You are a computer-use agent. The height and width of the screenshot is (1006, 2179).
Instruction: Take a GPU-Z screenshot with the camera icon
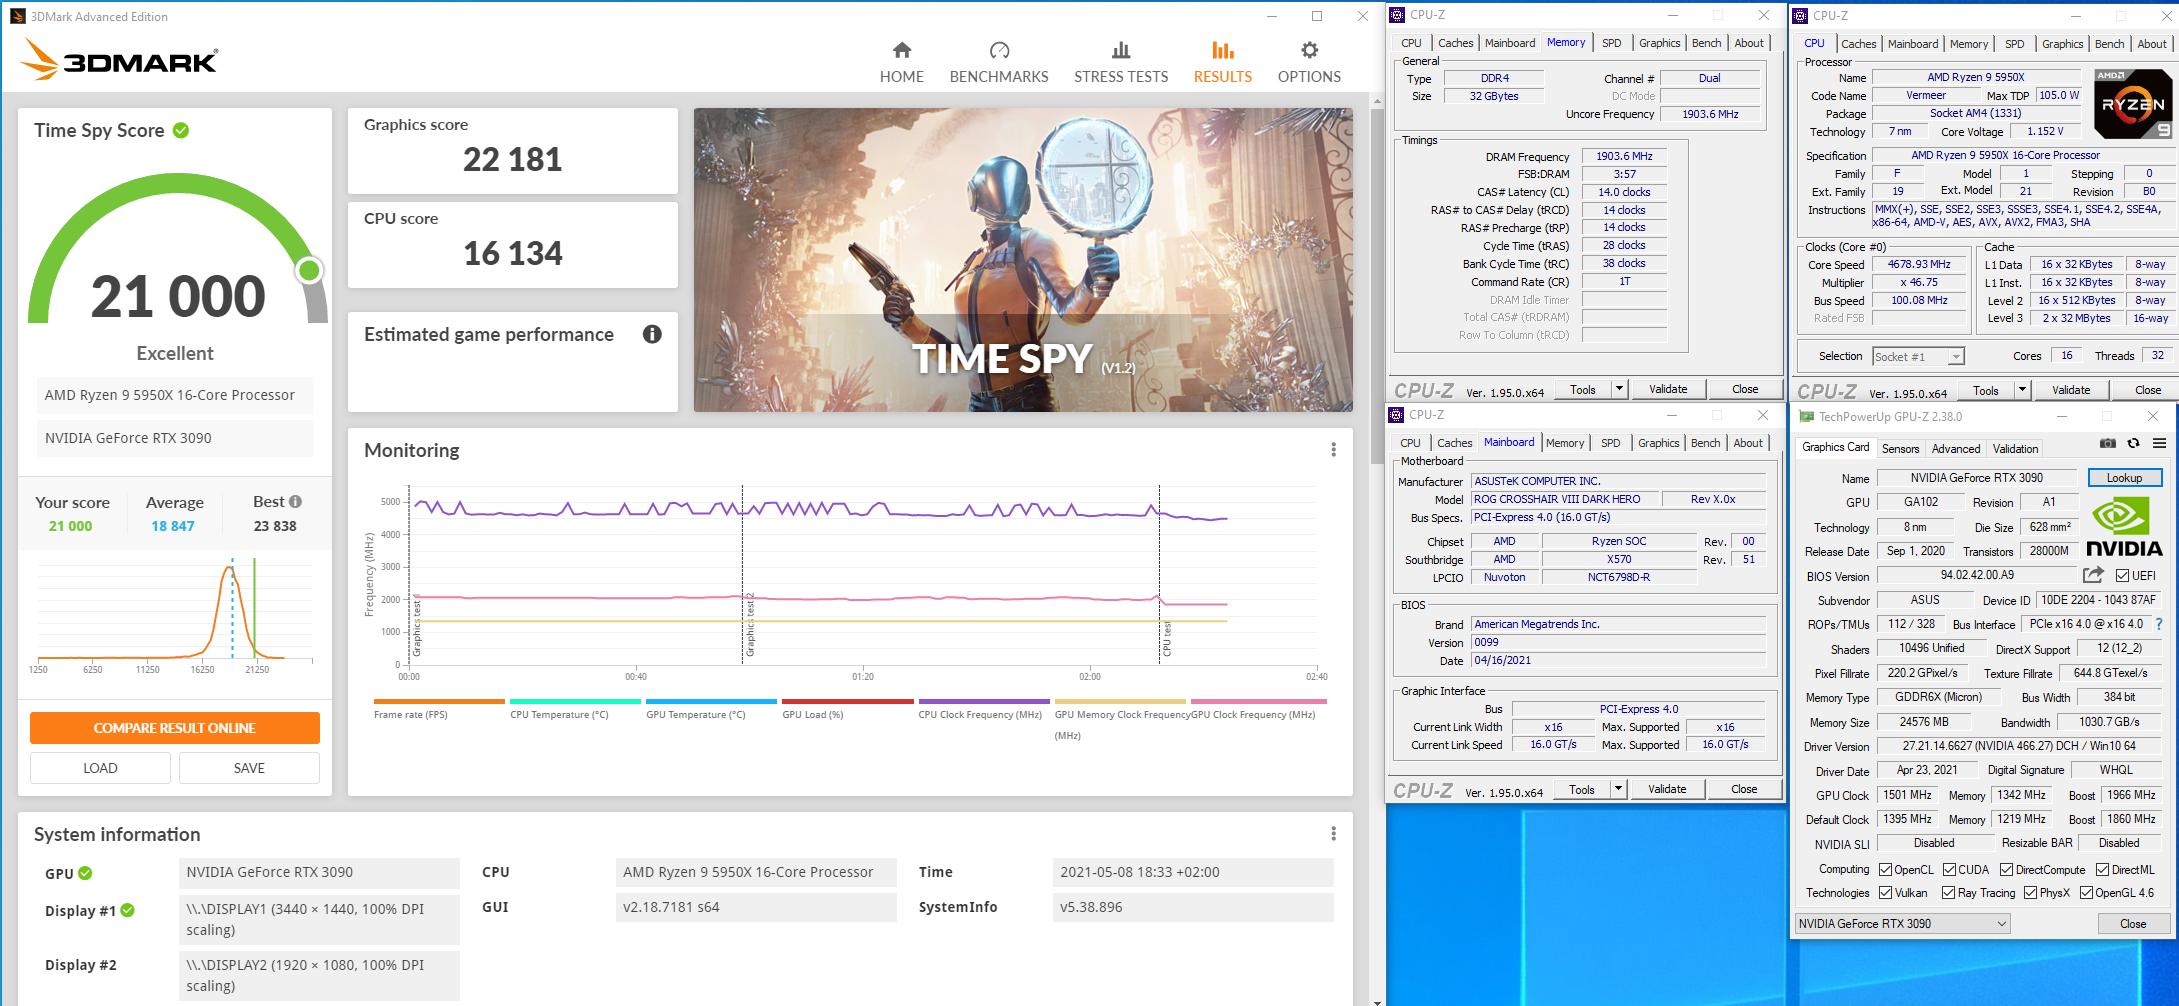pyautogui.click(x=2107, y=443)
